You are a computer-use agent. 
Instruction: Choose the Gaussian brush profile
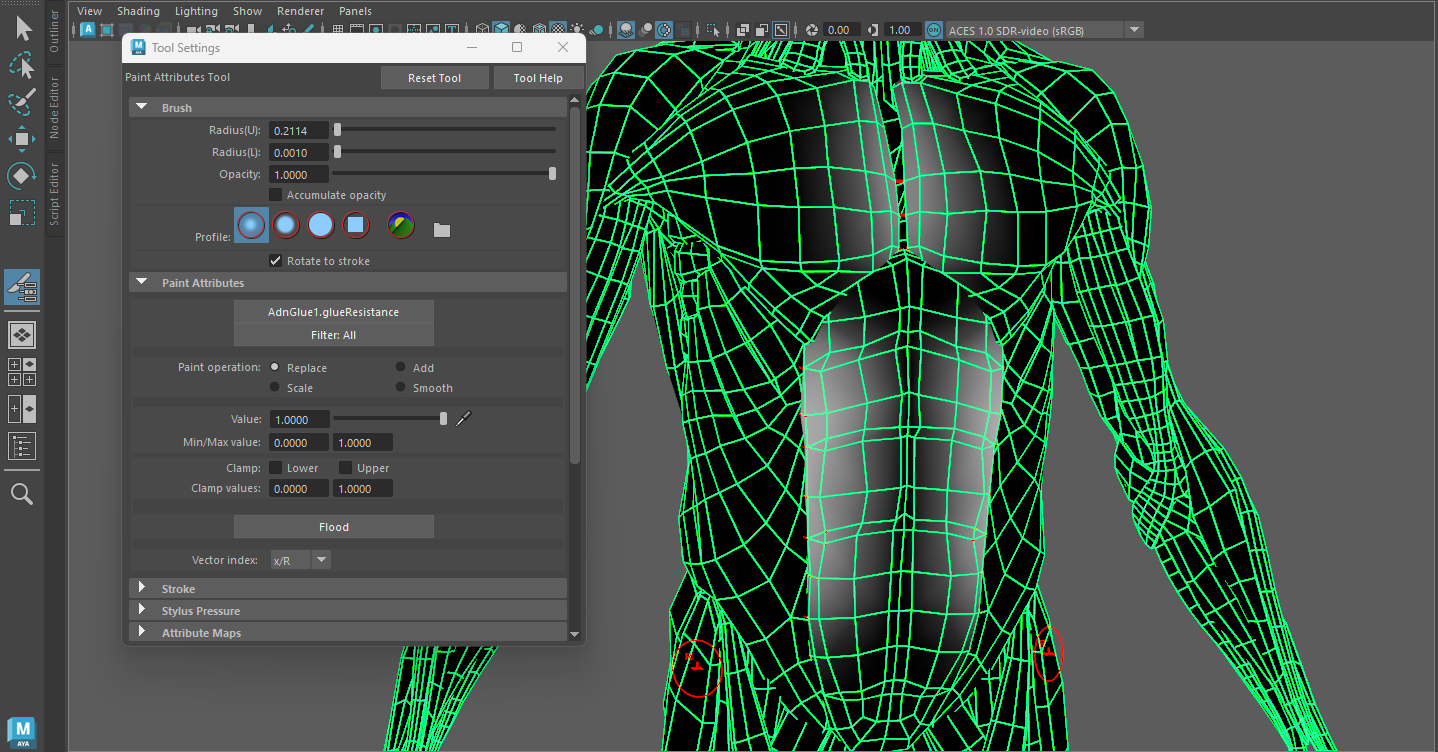[x=251, y=226]
